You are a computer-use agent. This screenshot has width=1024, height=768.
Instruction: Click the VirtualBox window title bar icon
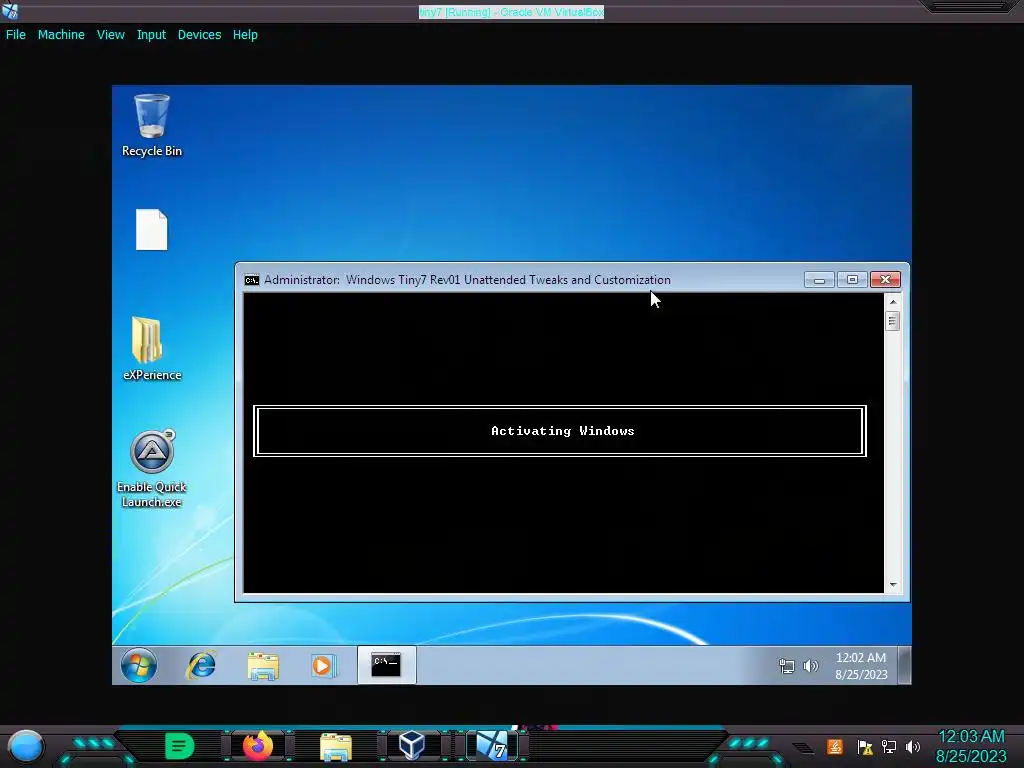coord(10,11)
